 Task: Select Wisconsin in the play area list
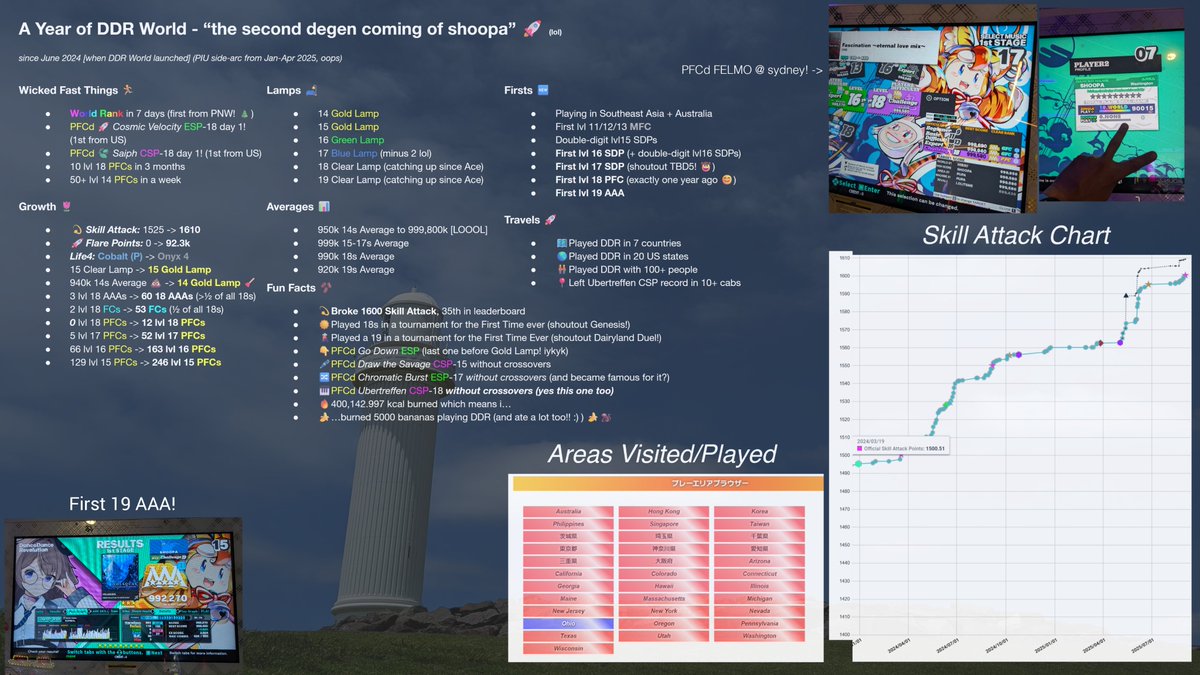[x=568, y=648]
